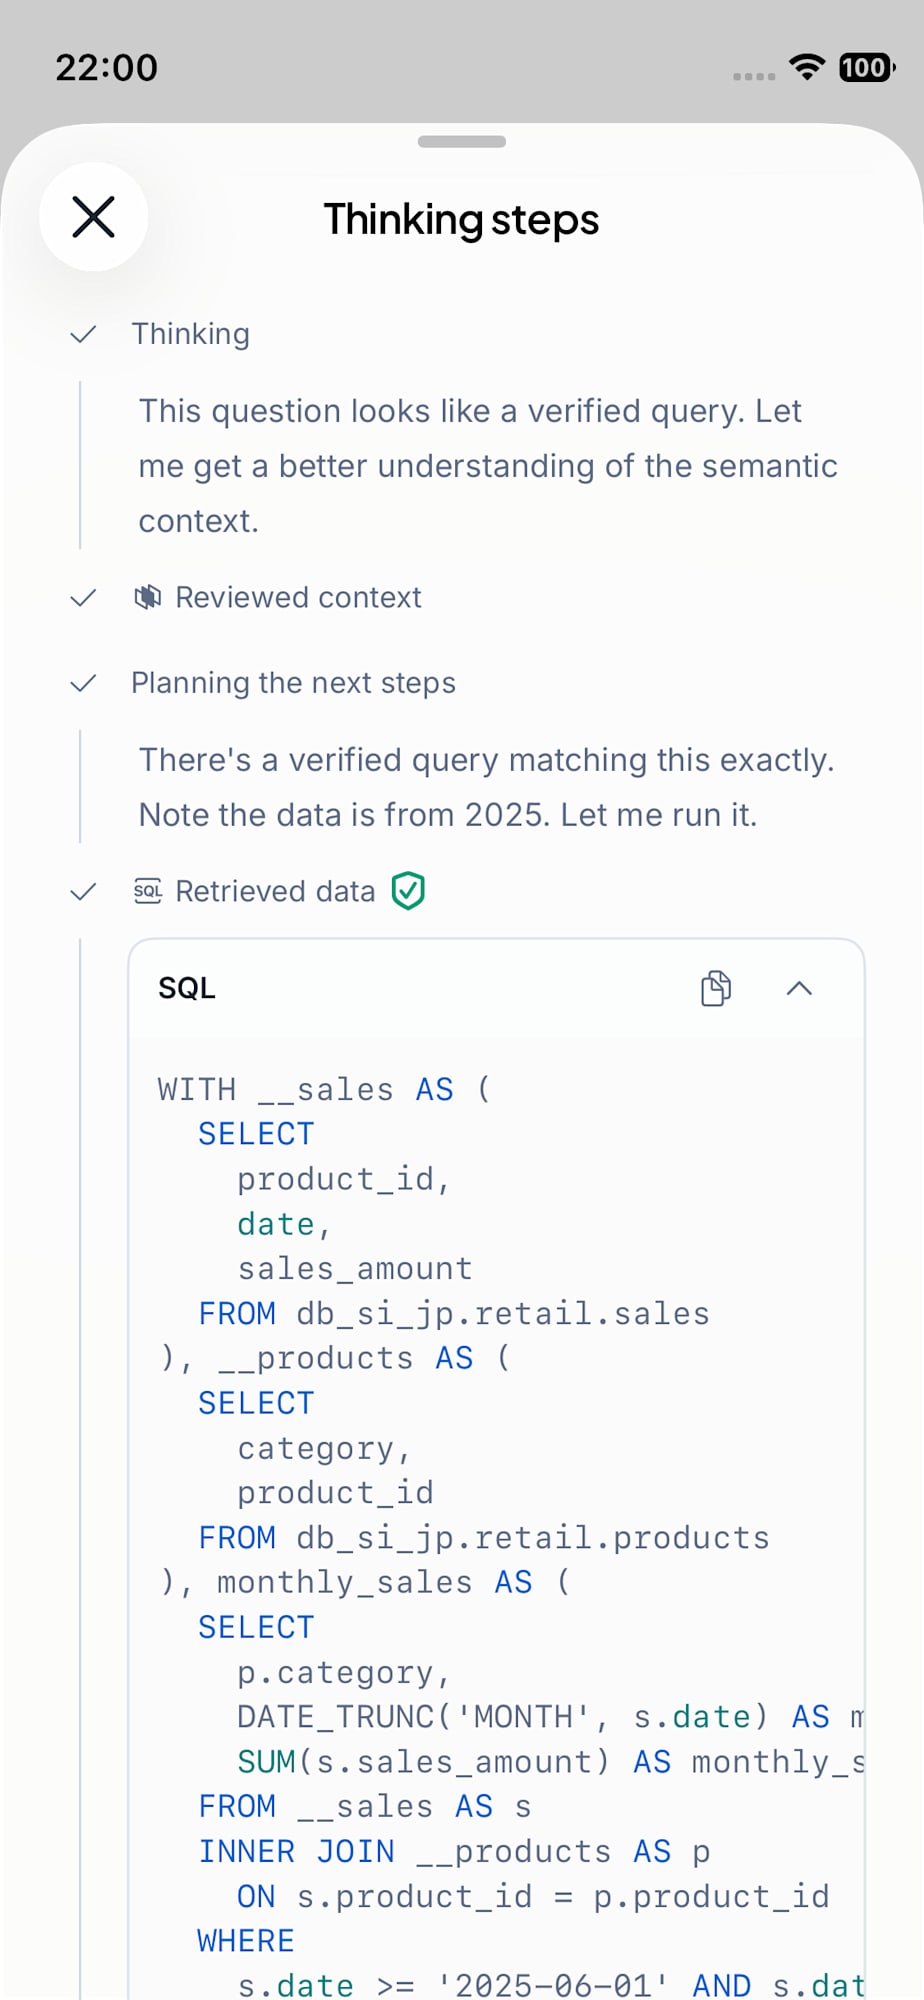The image size is (924, 2000).
Task: Tap the checkmark next to Thinking
Action: pos(83,334)
